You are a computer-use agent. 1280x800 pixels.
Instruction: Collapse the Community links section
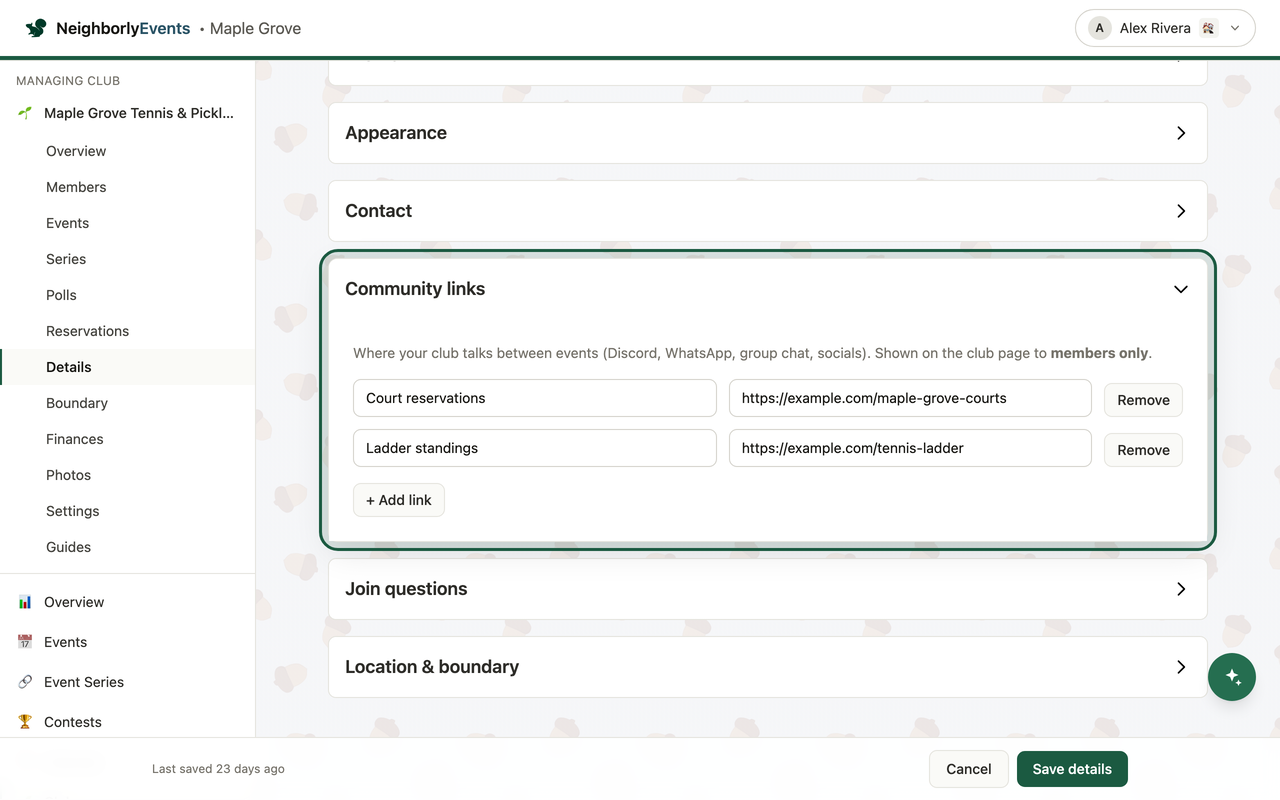(768, 289)
